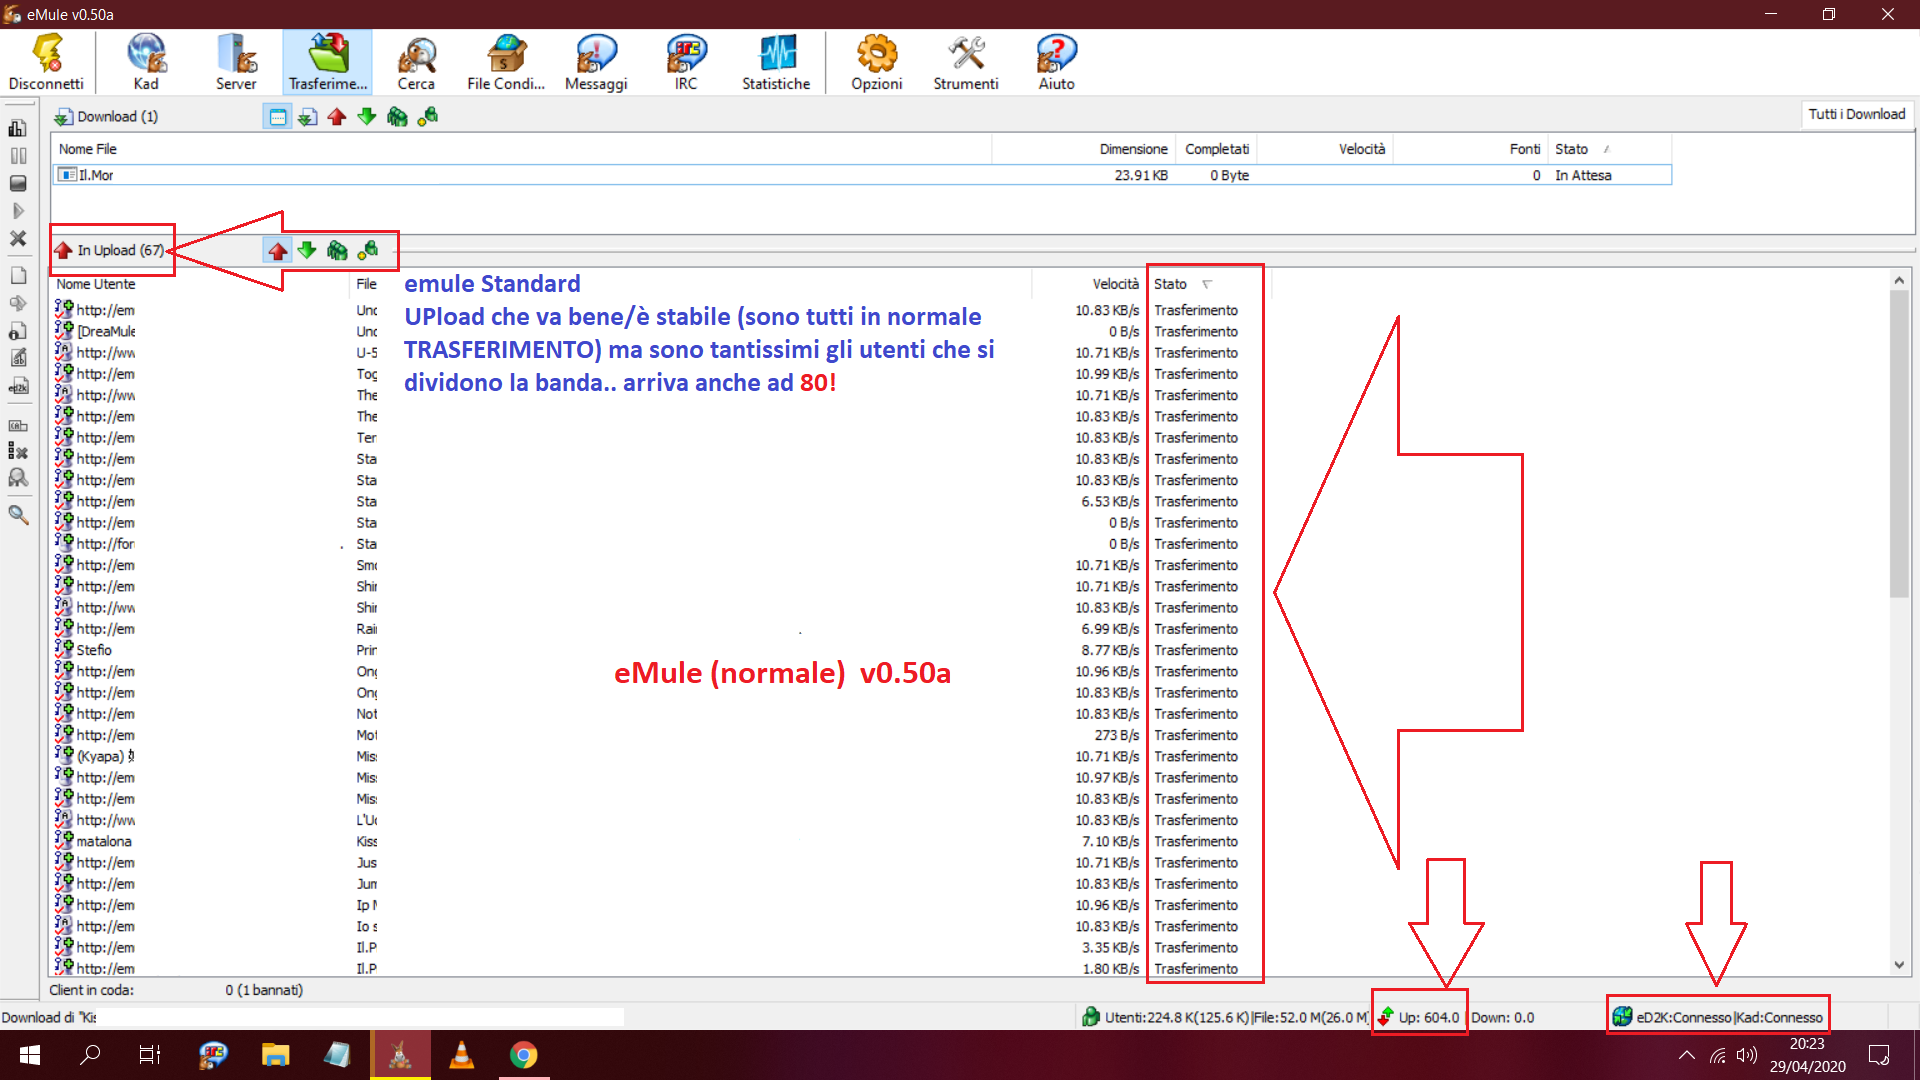Click the open file page sidebar icon

pyautogui.click(x=18, y=275)
